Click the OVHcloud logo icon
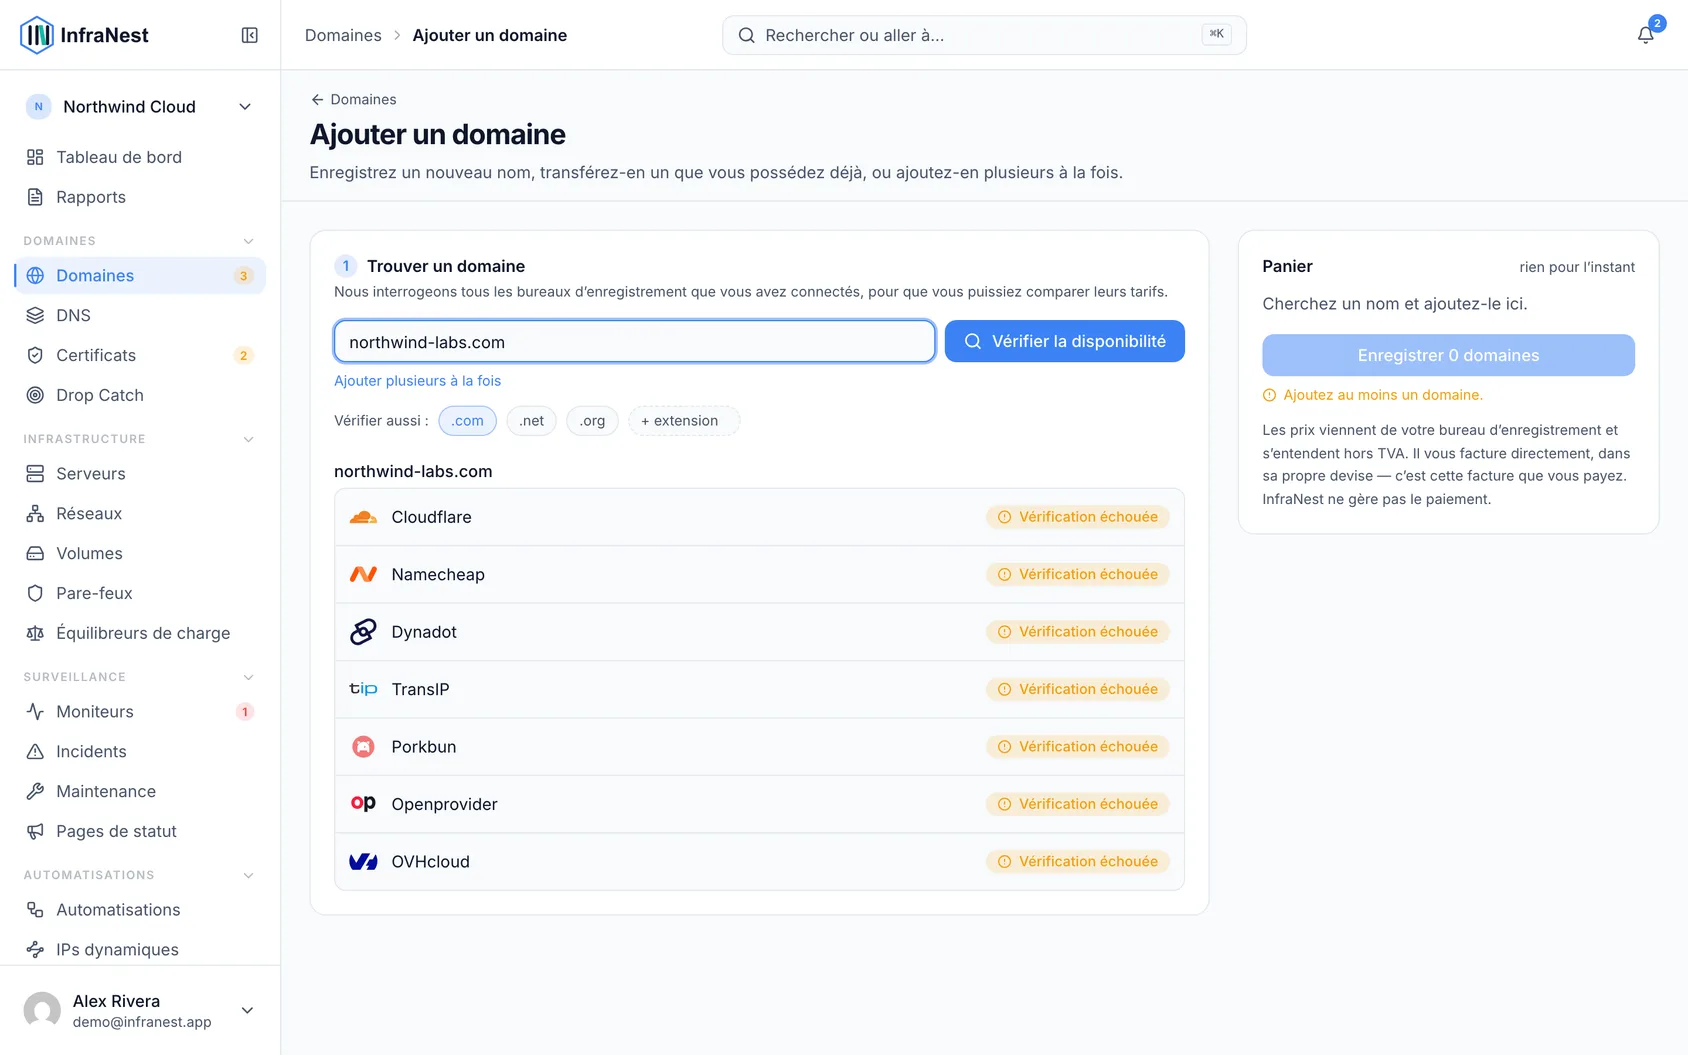 point(363,862)
